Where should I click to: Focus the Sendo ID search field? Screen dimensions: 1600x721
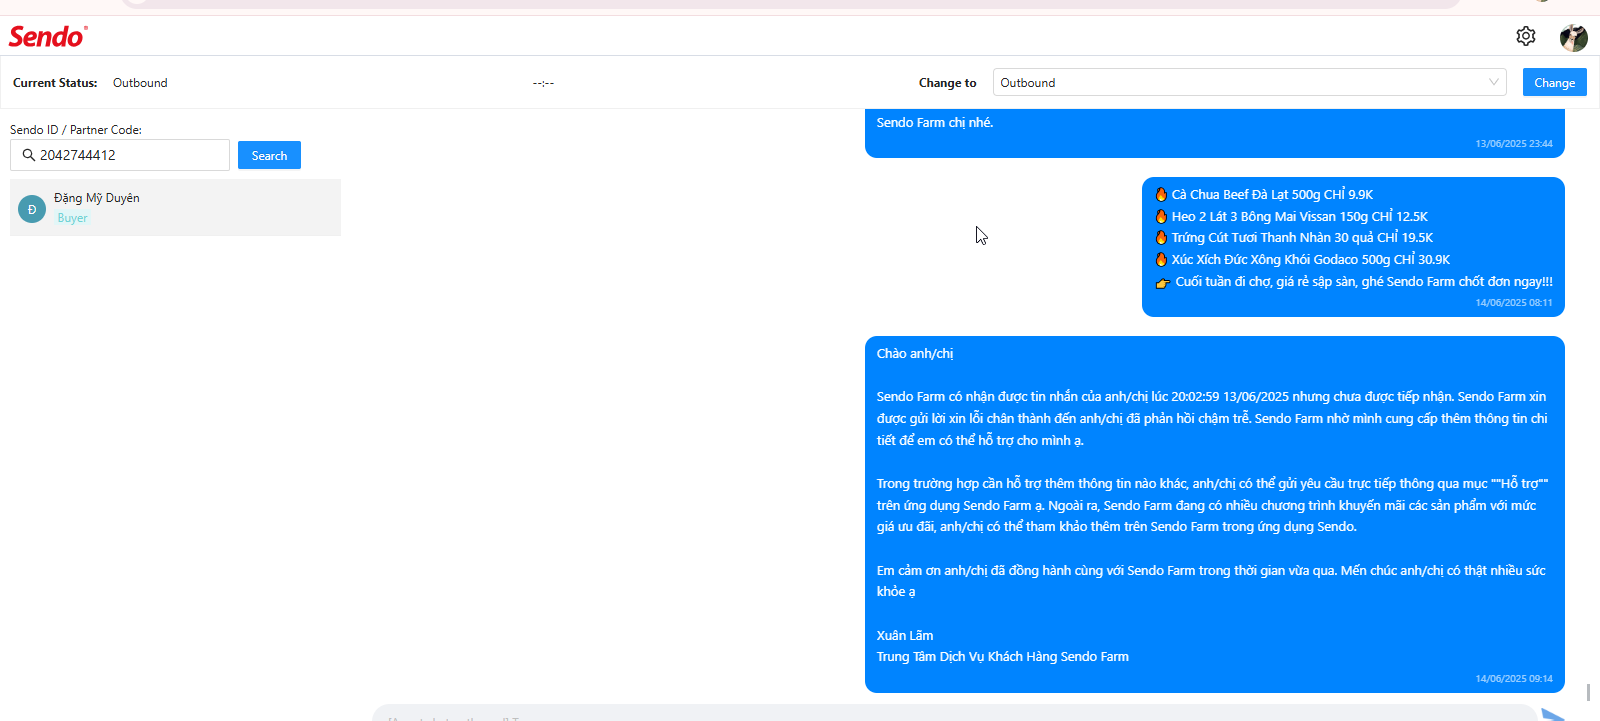pos(120,155)
